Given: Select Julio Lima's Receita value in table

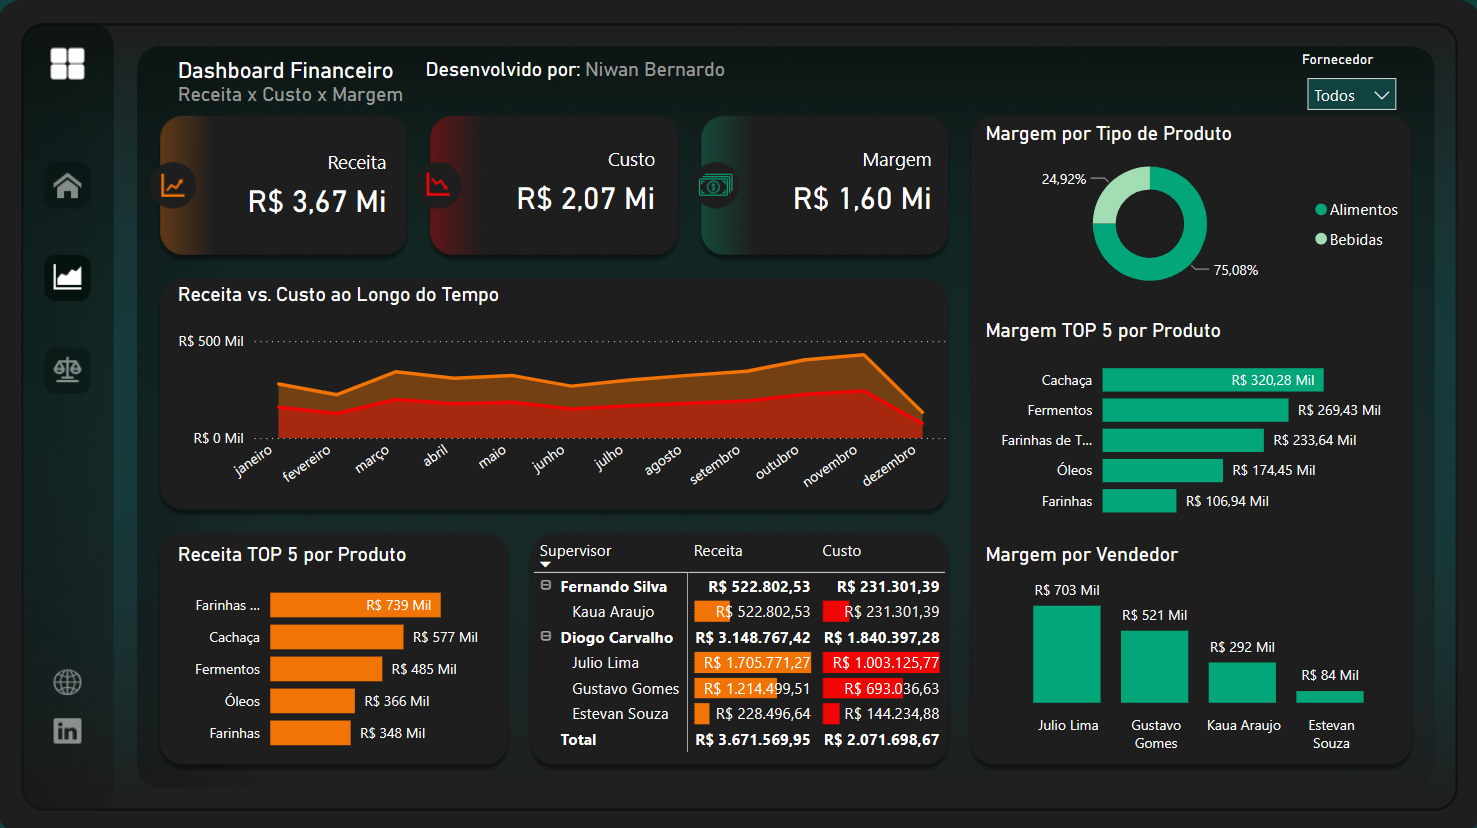Looking at the screenshot, I should click(752, 662).
